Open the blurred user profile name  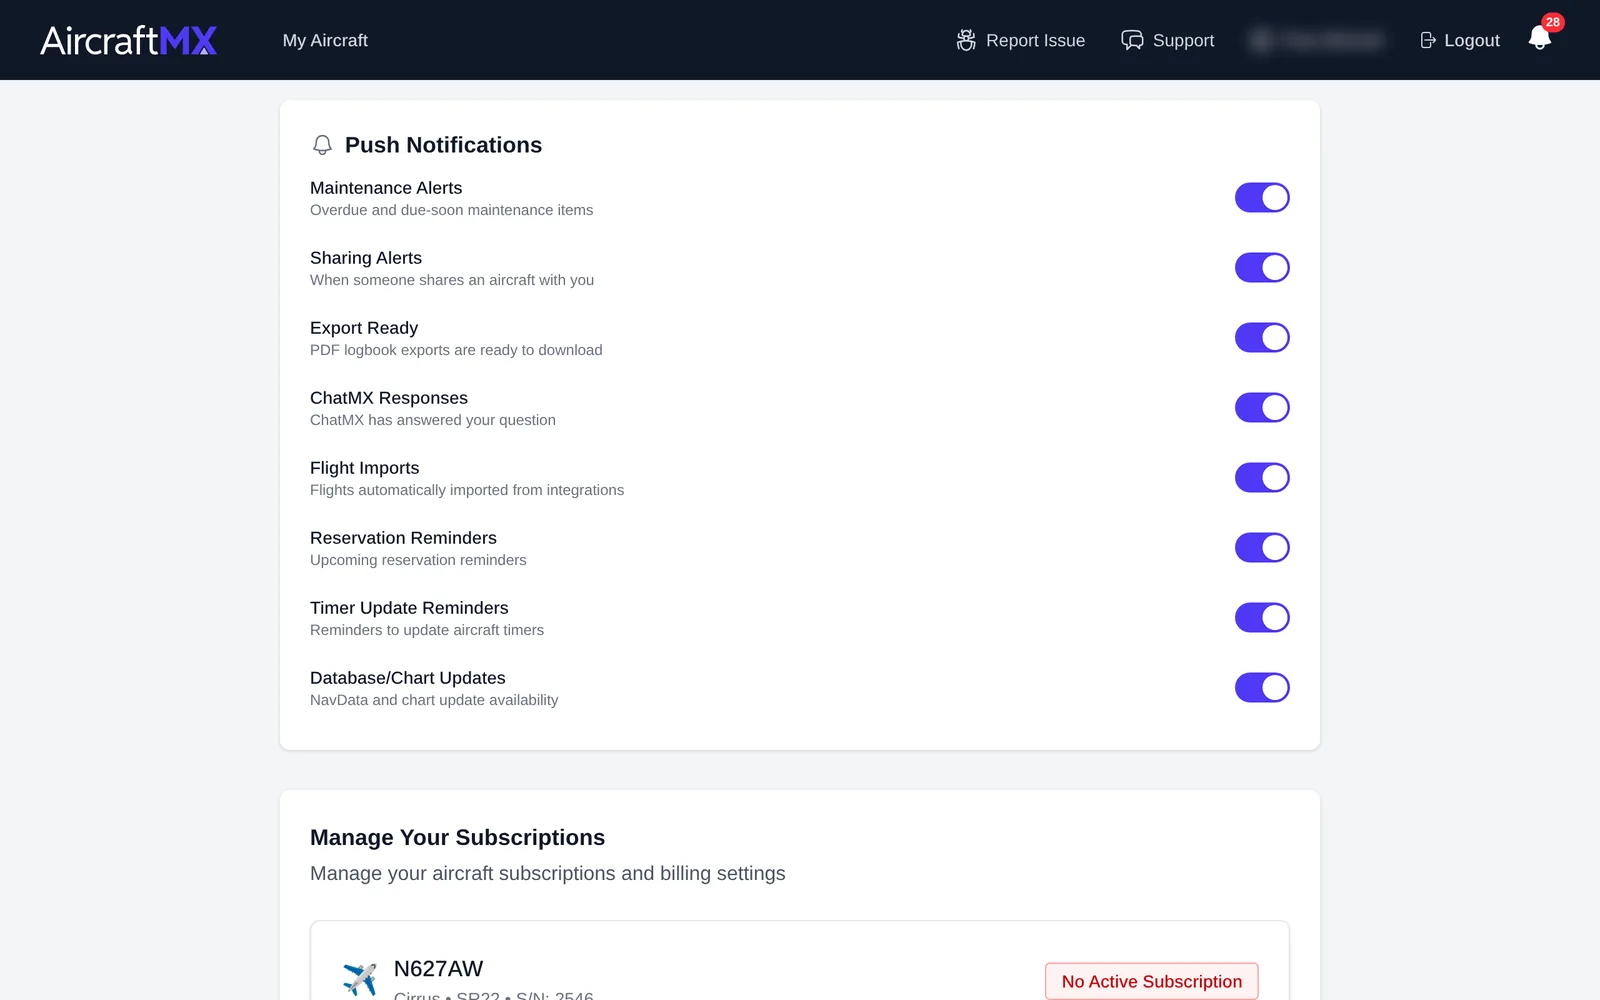(x=1317, y=40)
